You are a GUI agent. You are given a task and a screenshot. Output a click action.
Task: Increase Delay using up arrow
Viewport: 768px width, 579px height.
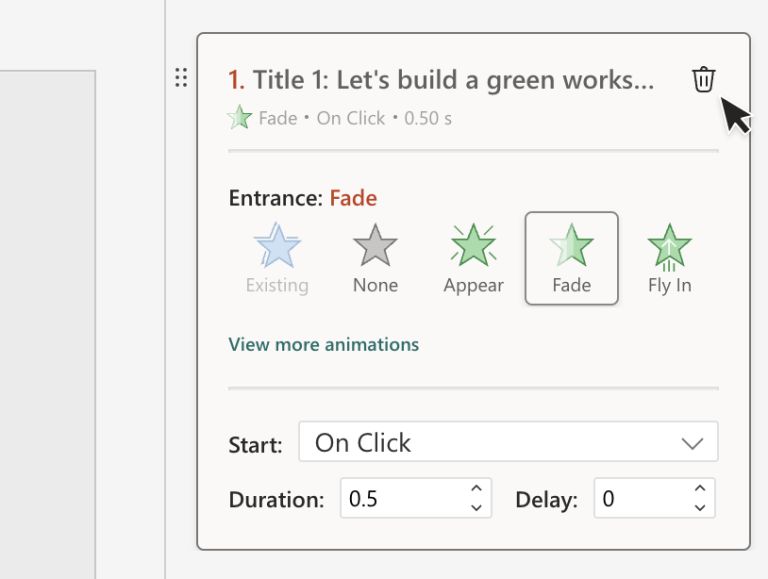click(x=699, y=489)
